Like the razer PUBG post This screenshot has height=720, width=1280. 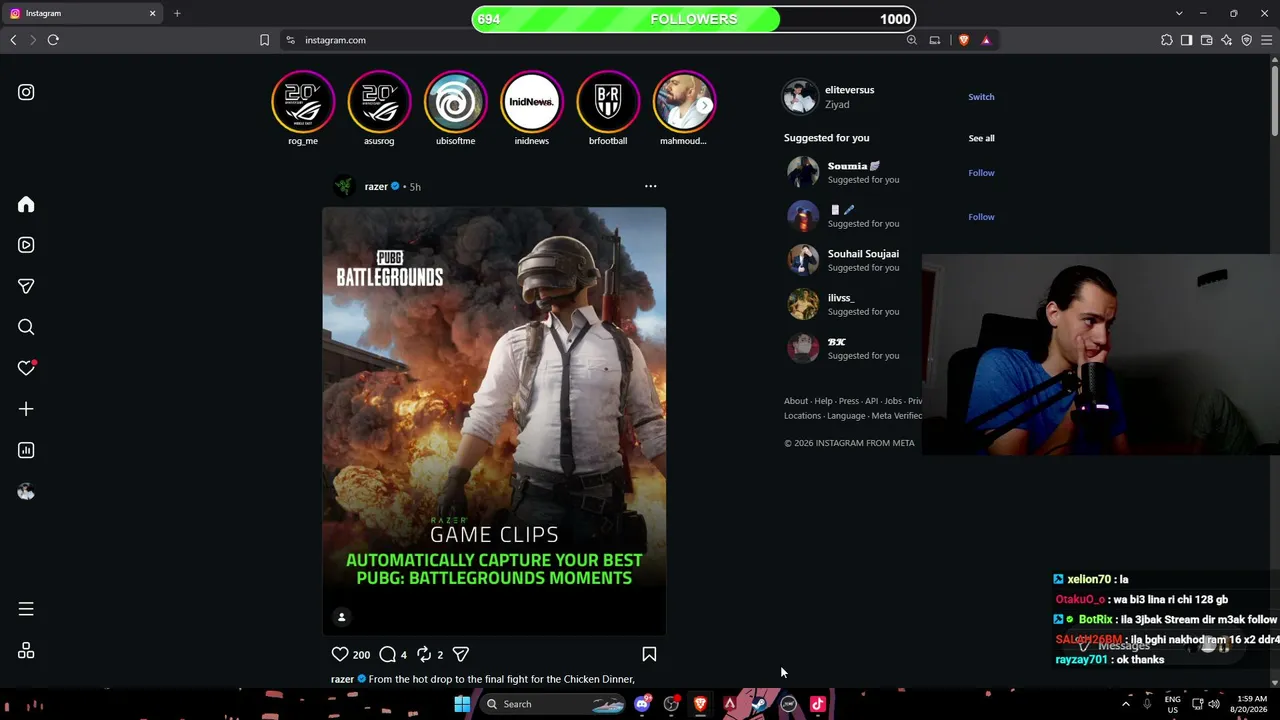tap(340, 654)
